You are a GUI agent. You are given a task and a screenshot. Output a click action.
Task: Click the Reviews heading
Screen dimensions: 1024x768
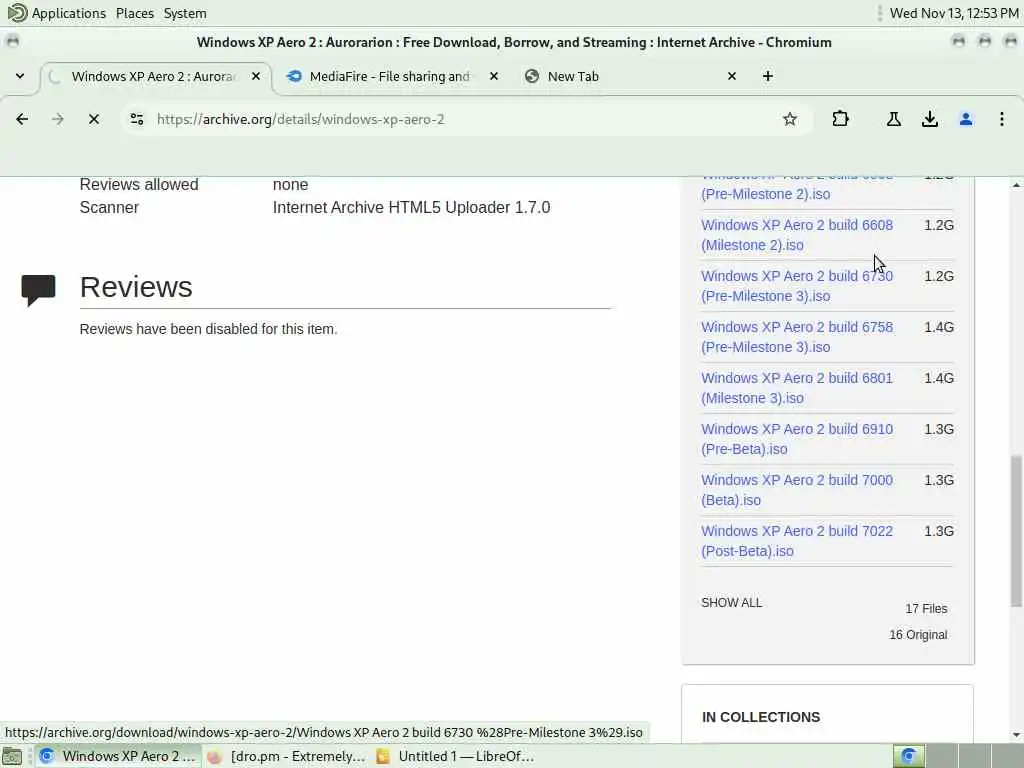(136, 287)
